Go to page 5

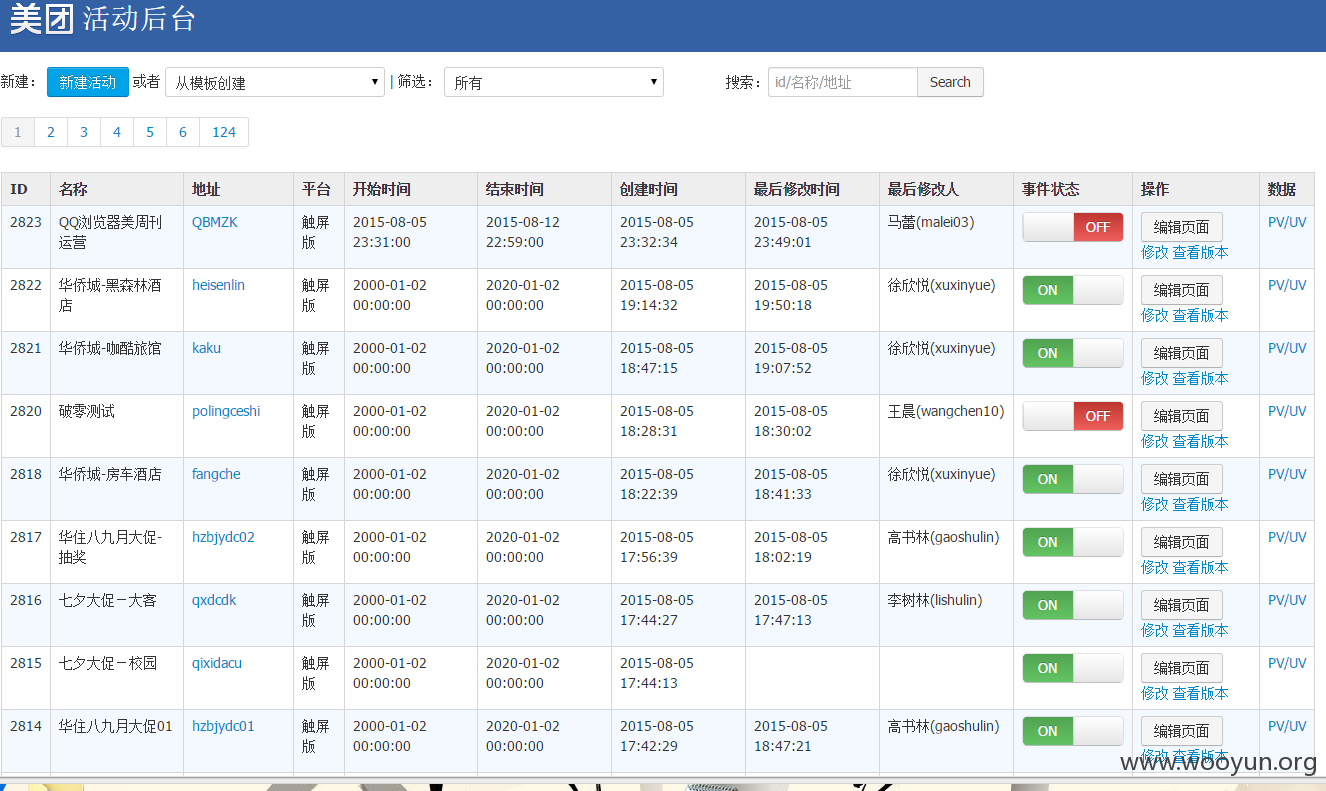click(150, 132)
